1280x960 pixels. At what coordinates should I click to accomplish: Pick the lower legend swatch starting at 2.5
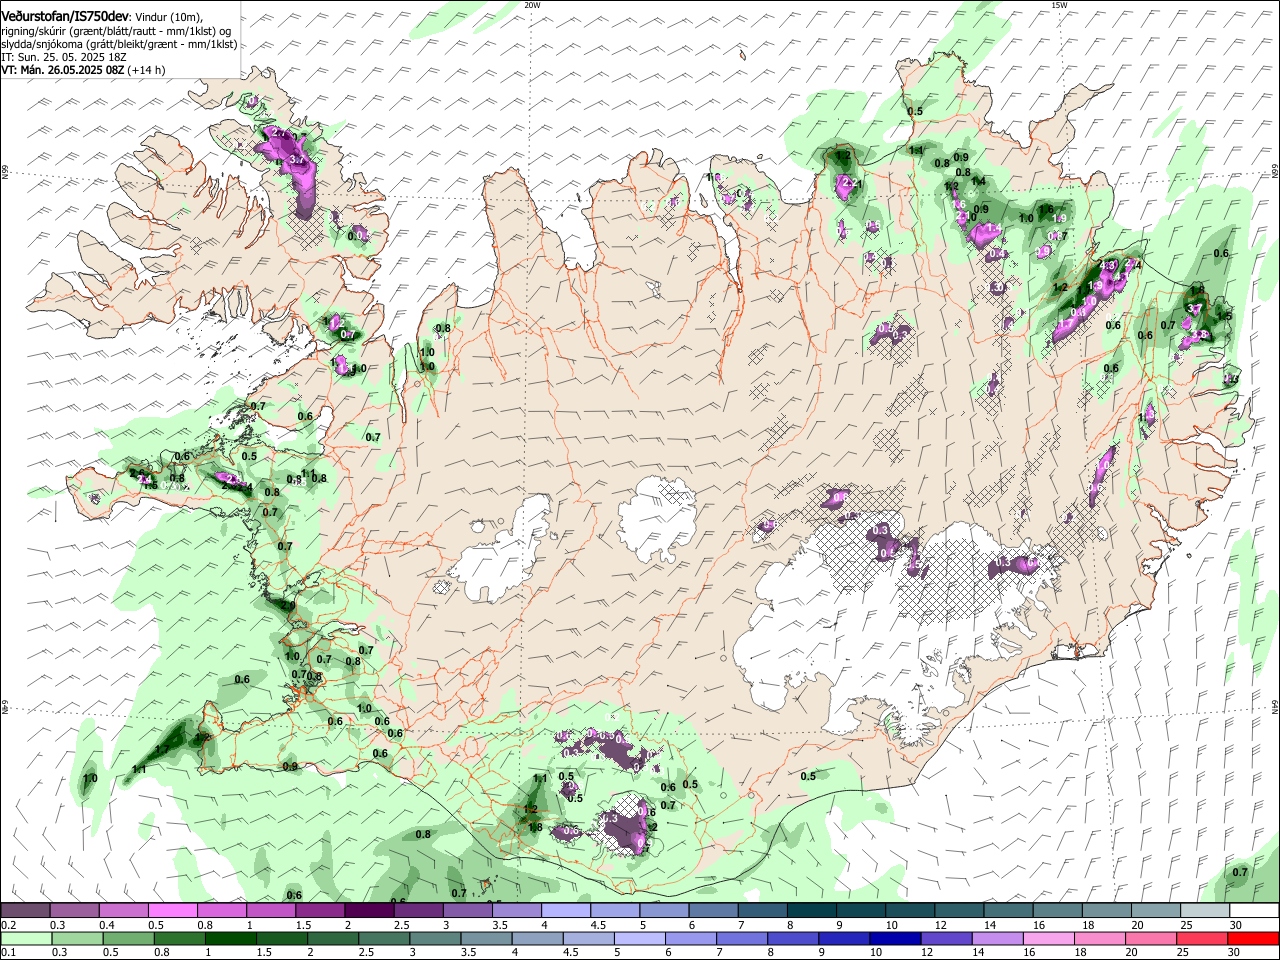coord(385,938)
